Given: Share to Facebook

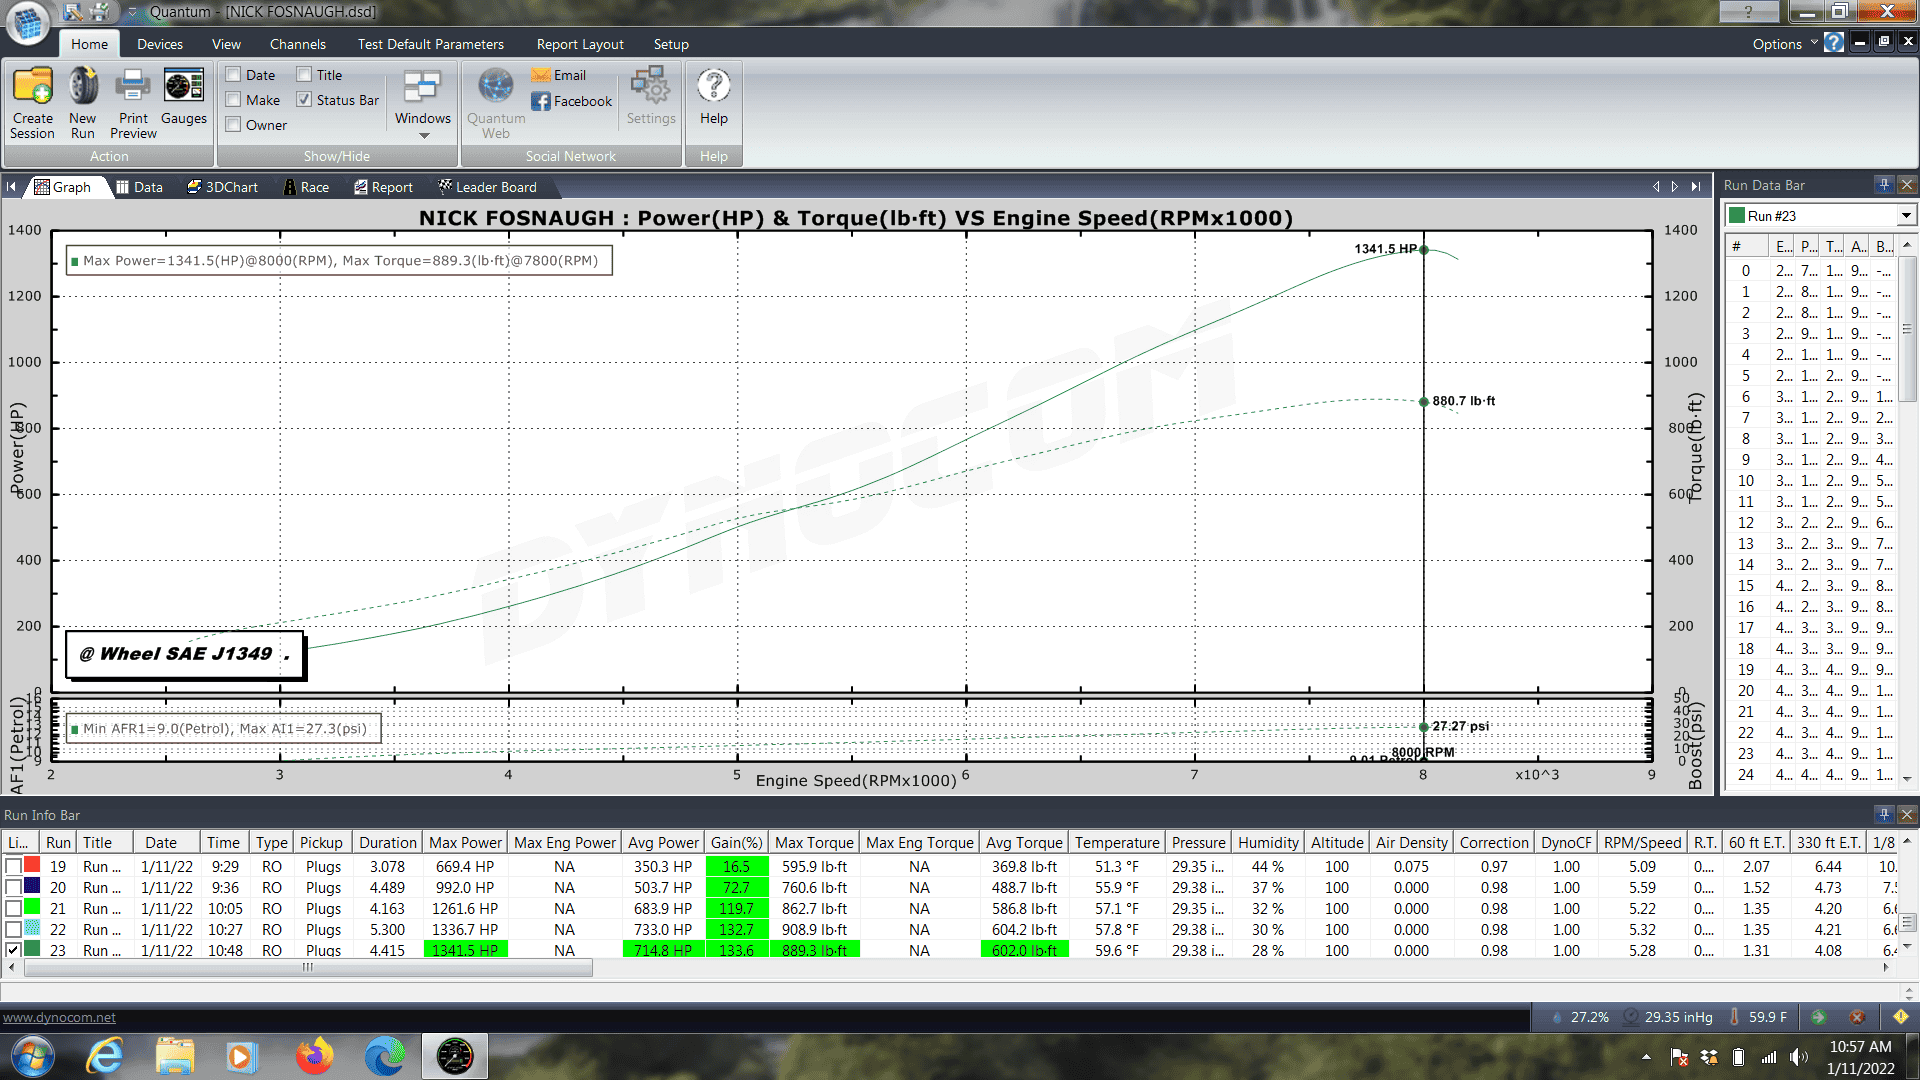Looking at the screenshot, I should (x=571, y=101).
